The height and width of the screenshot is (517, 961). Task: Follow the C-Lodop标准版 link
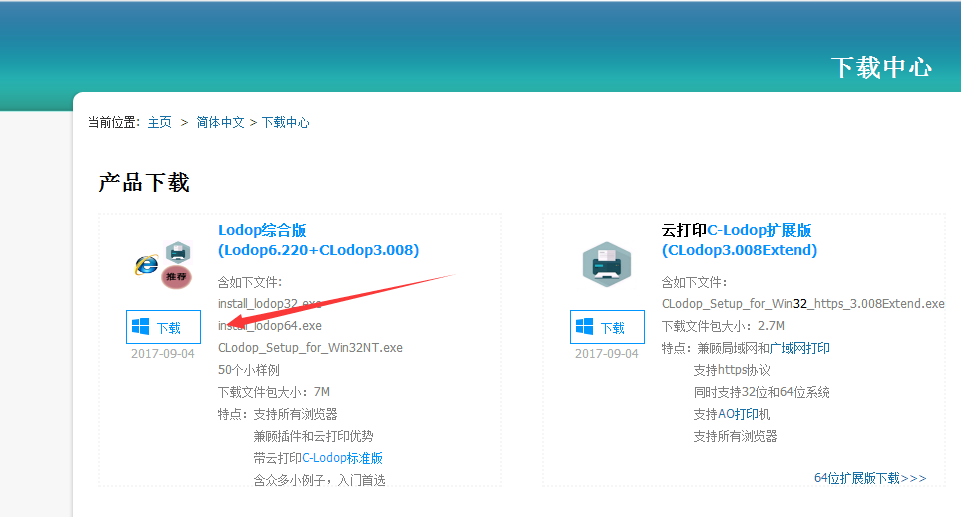coord(343,458)
